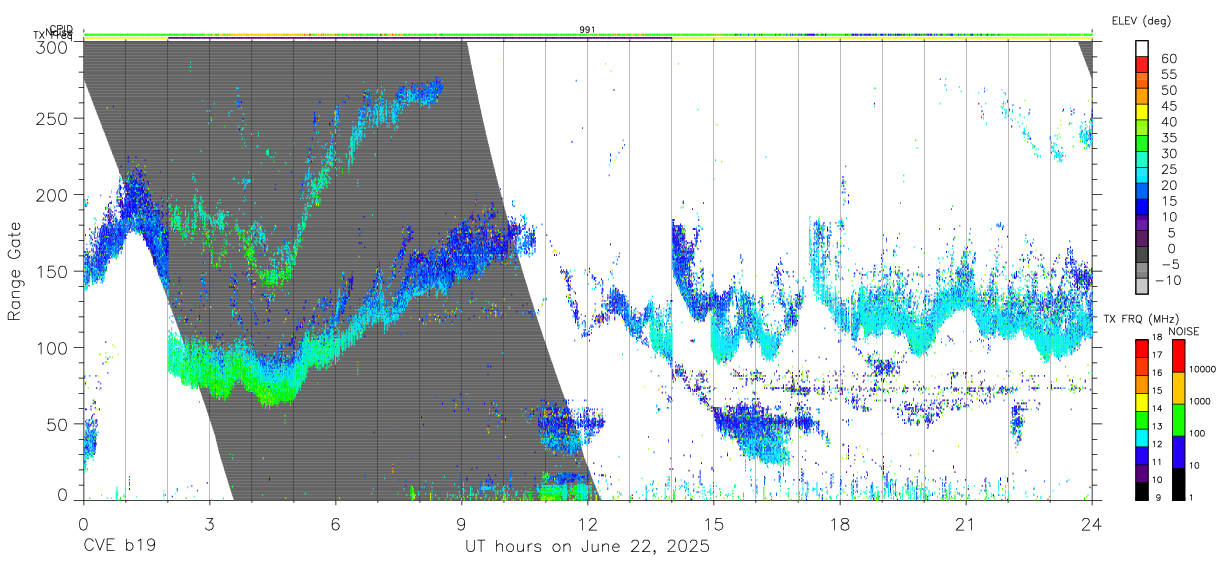Click the 200 tick on Range Gate axis
The width and height of the screenshot is (1228, 567).
click(53, 194)
